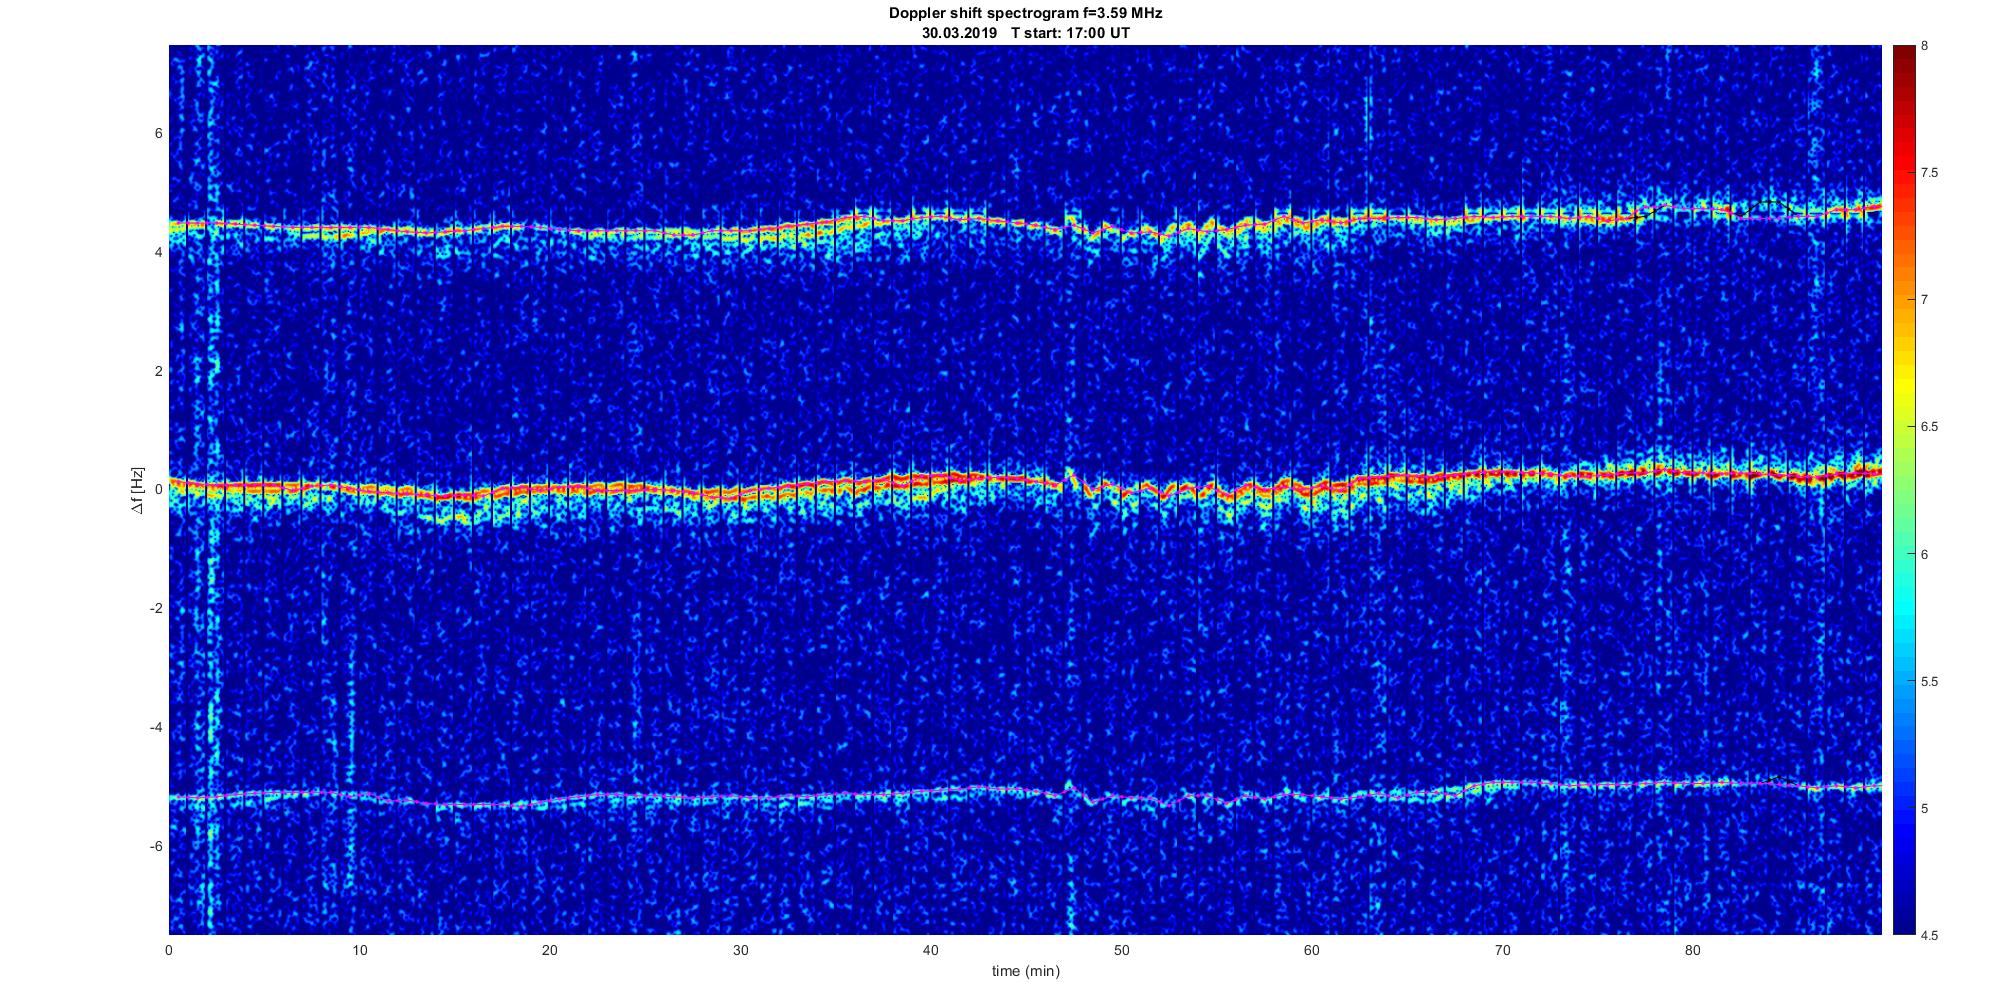Click the x-axis label 'time (min)'
Screen dimensions: 2000x1003
pos(1025,971)
